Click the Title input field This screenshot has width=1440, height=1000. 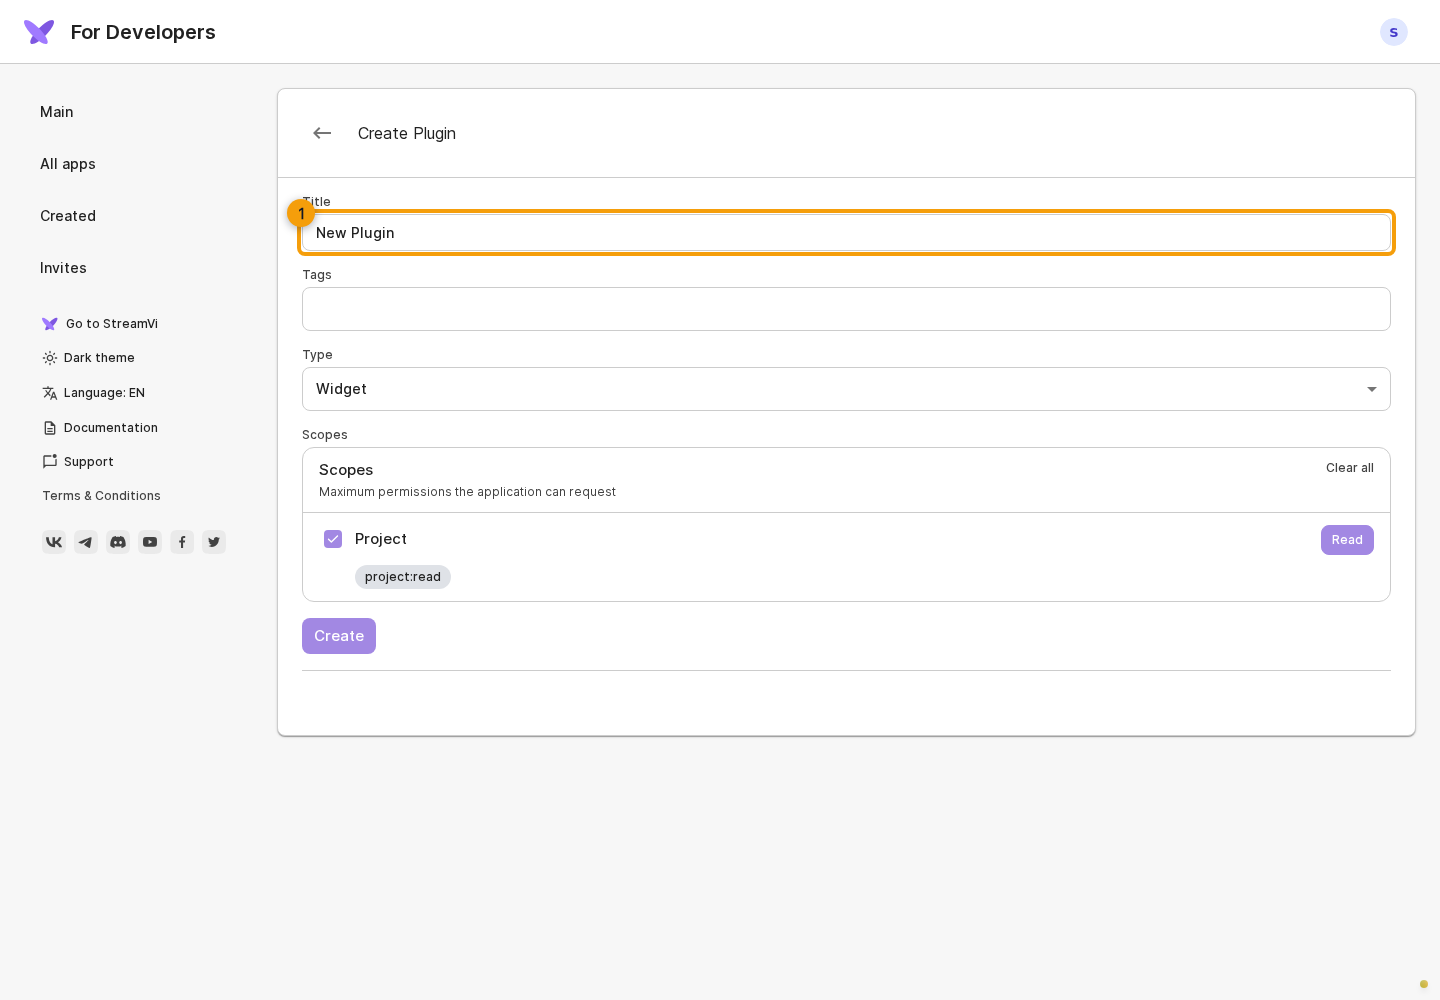point(846,233)
